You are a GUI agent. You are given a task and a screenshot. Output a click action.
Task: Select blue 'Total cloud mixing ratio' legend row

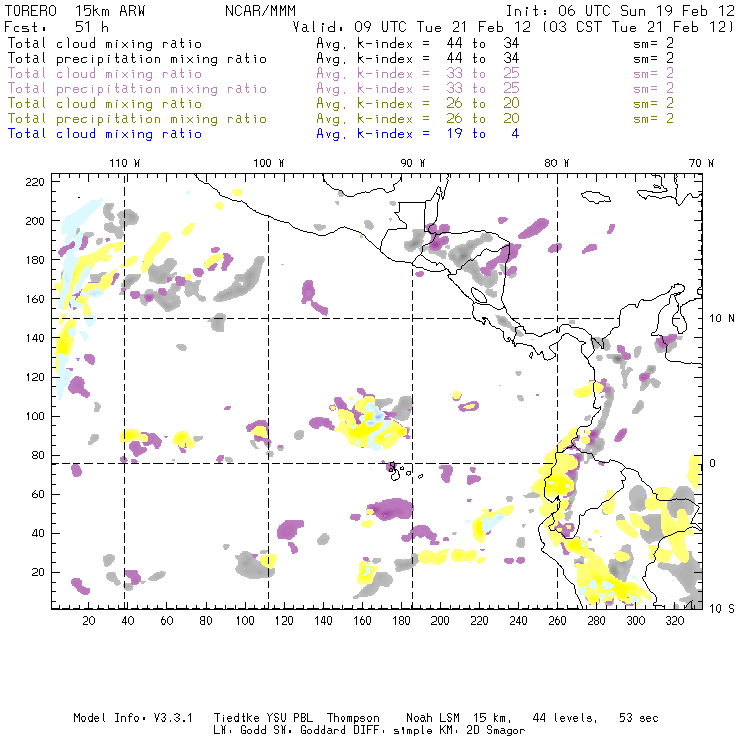(263, 134)
